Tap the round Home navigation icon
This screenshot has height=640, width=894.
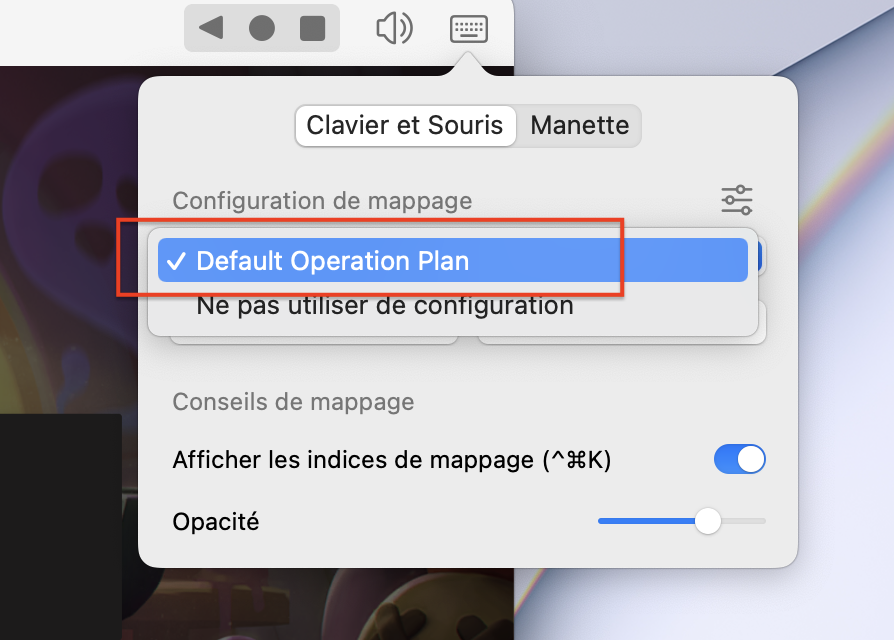(262, 28)
